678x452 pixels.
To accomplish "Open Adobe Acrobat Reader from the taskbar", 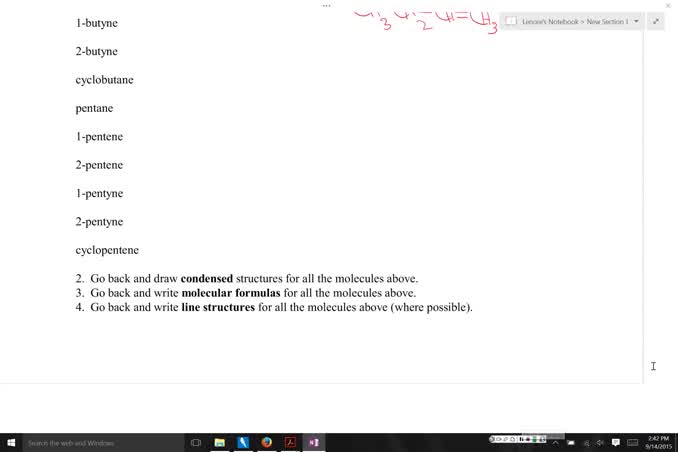I will click(x=290, y=442).
